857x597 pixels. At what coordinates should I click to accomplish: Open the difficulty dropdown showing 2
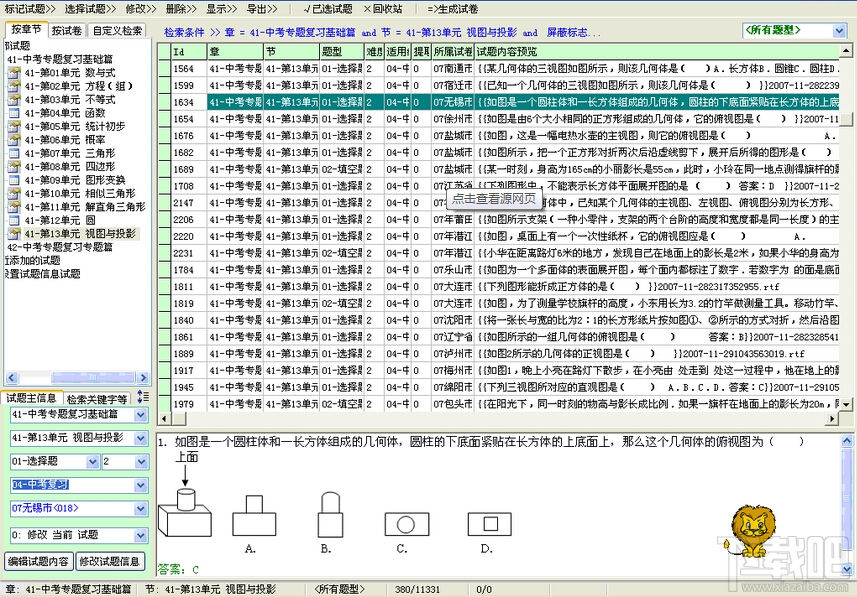(x=141, y=462)
